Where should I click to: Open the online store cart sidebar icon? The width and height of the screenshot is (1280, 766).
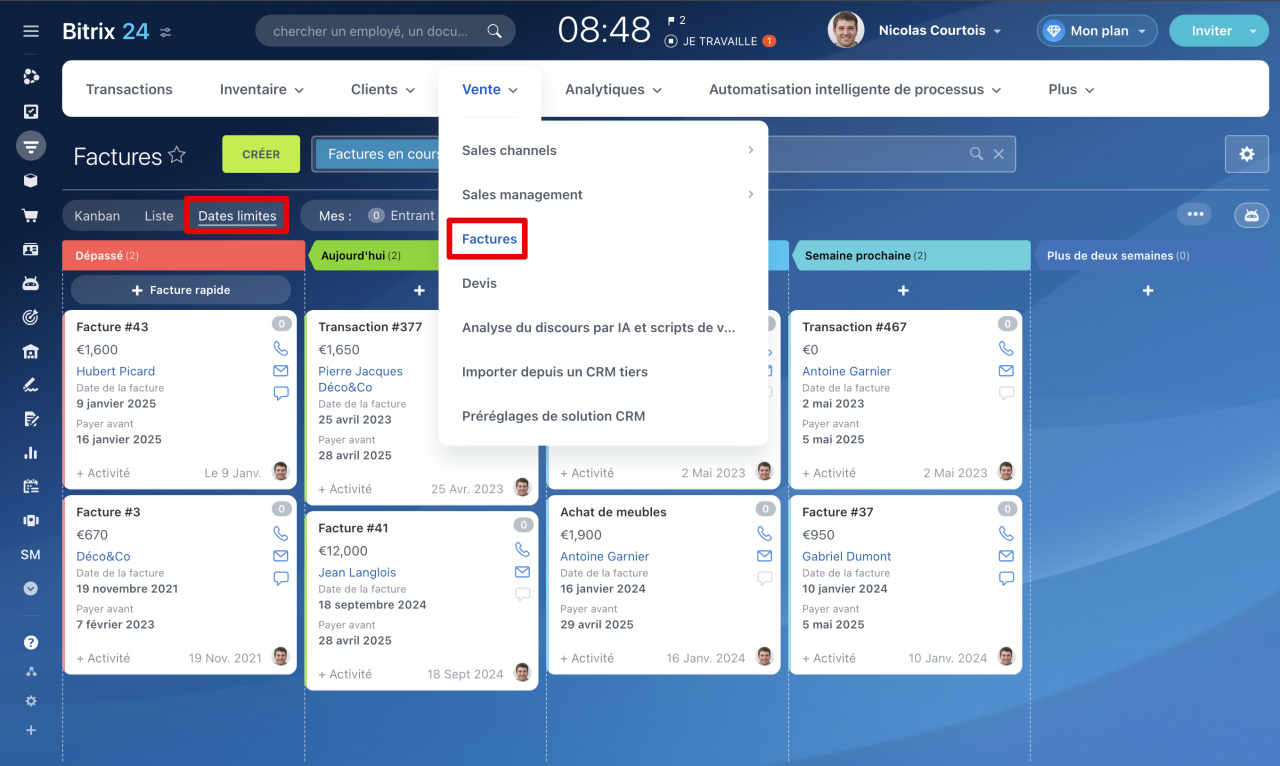coord(31,215)
